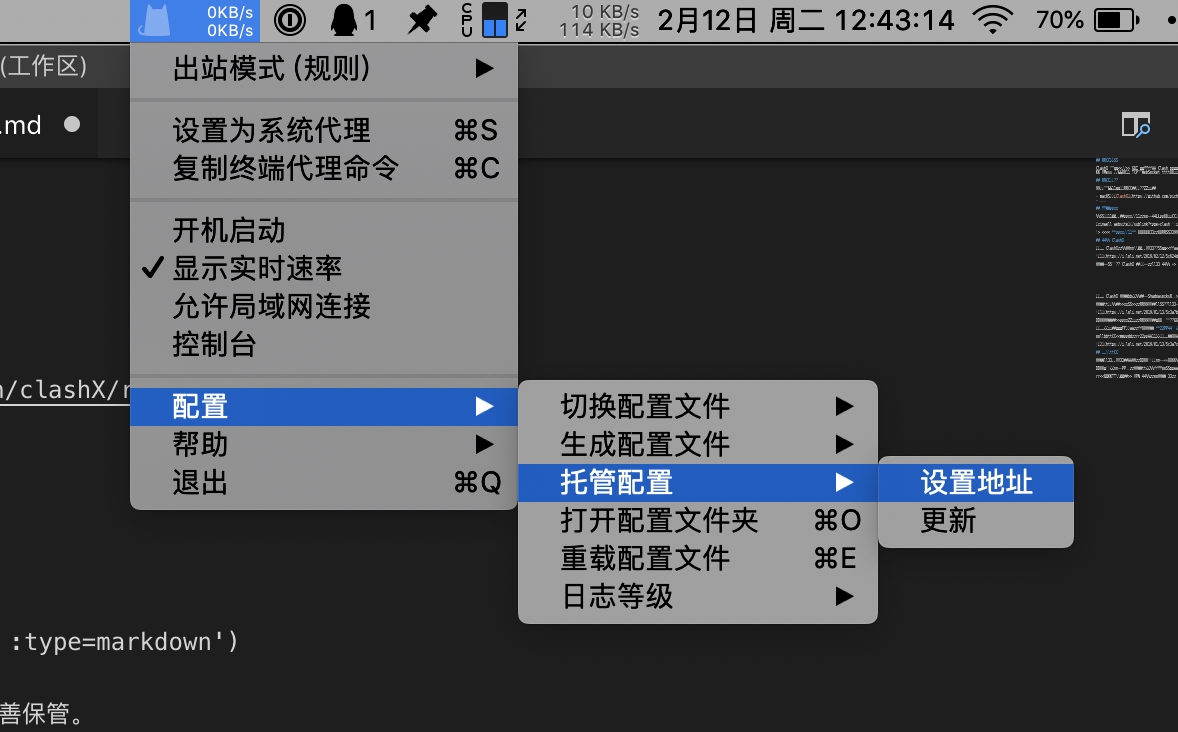Select 重载配置文件 menu entry

645,558
